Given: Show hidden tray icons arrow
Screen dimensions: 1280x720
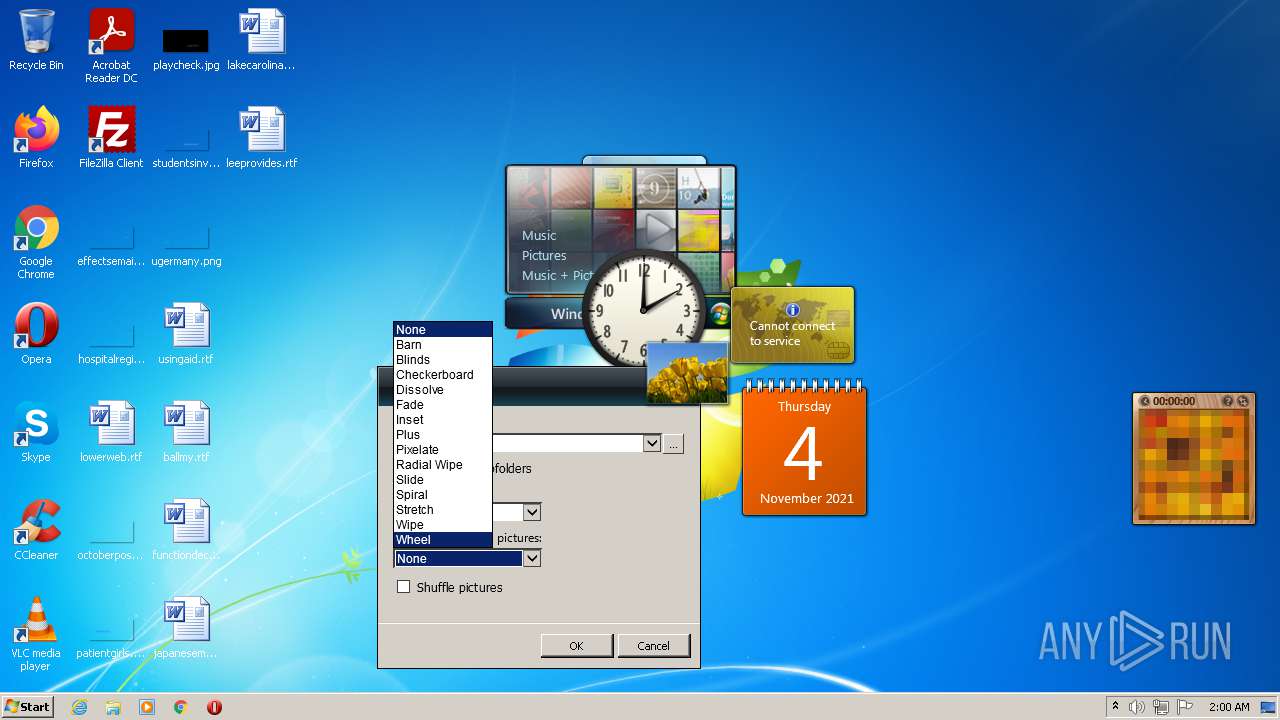Looking at the screenshot, I should (x=1115, y=707).
